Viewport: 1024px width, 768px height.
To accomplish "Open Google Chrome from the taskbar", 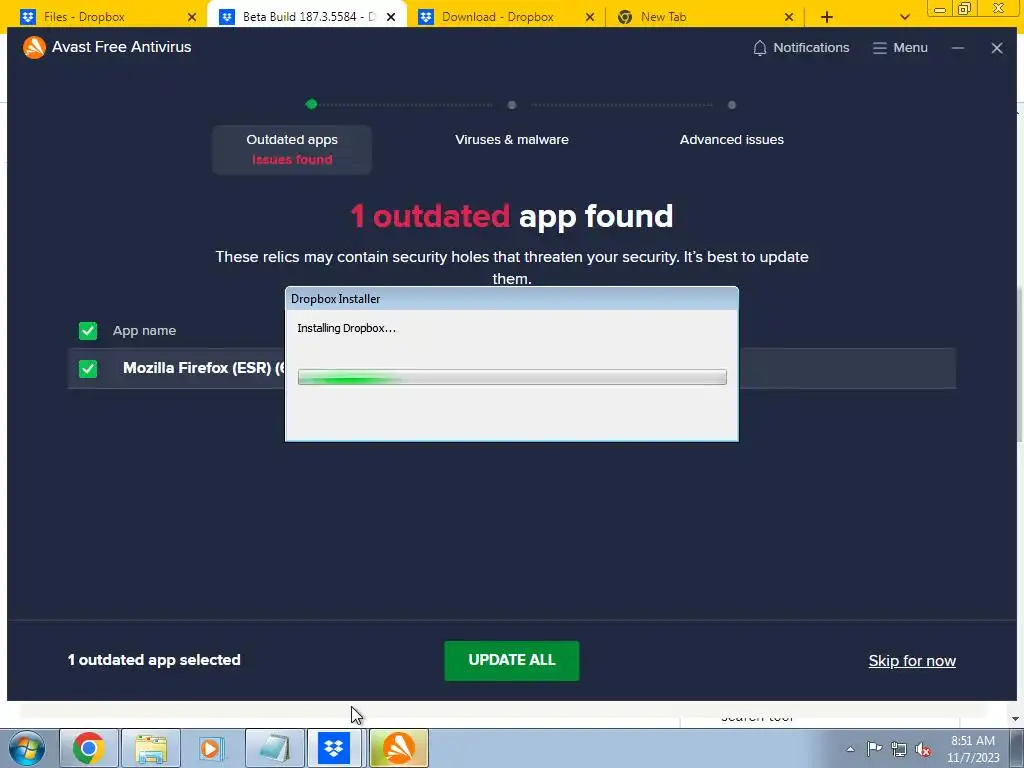I will pos(89,748).
